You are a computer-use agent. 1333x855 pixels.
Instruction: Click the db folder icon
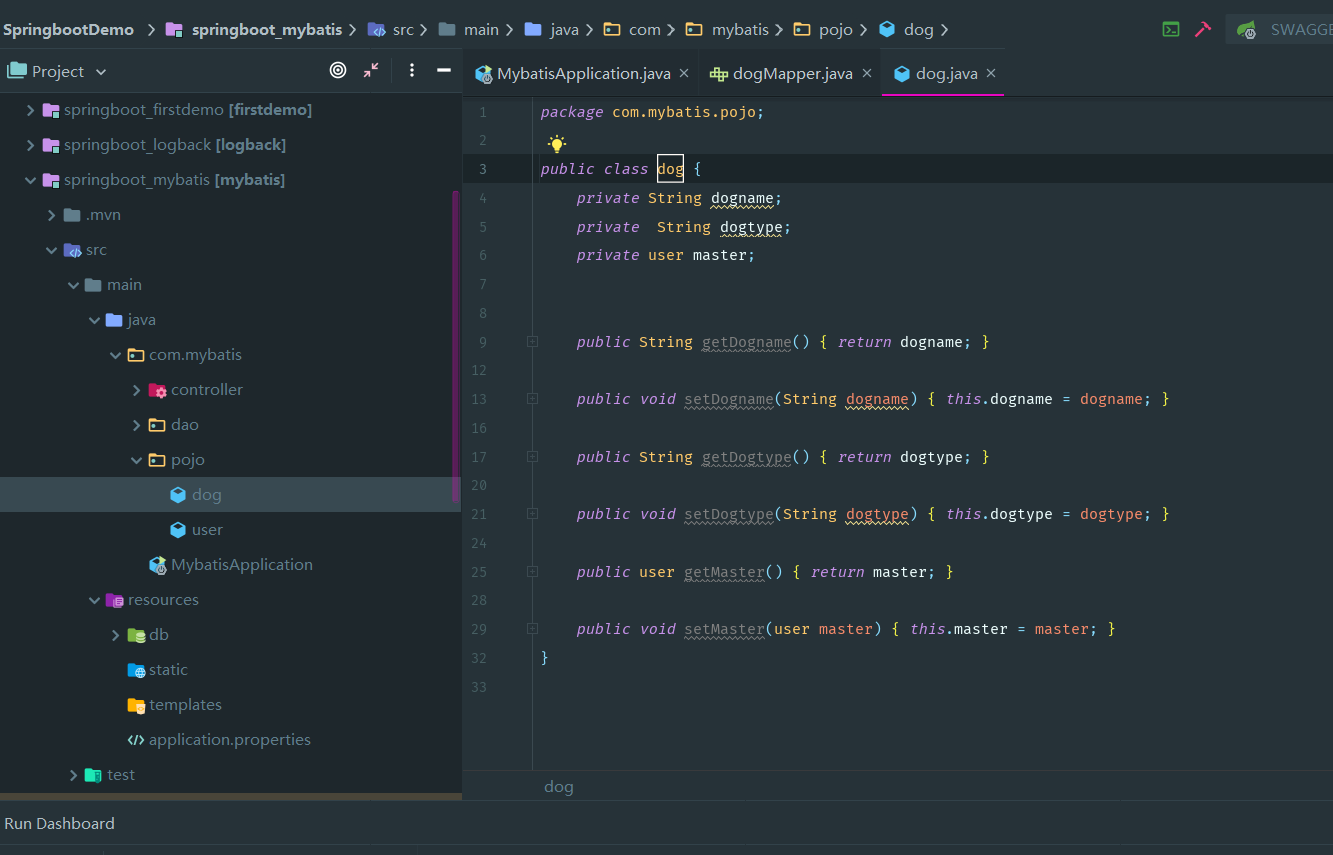(136, 635)
